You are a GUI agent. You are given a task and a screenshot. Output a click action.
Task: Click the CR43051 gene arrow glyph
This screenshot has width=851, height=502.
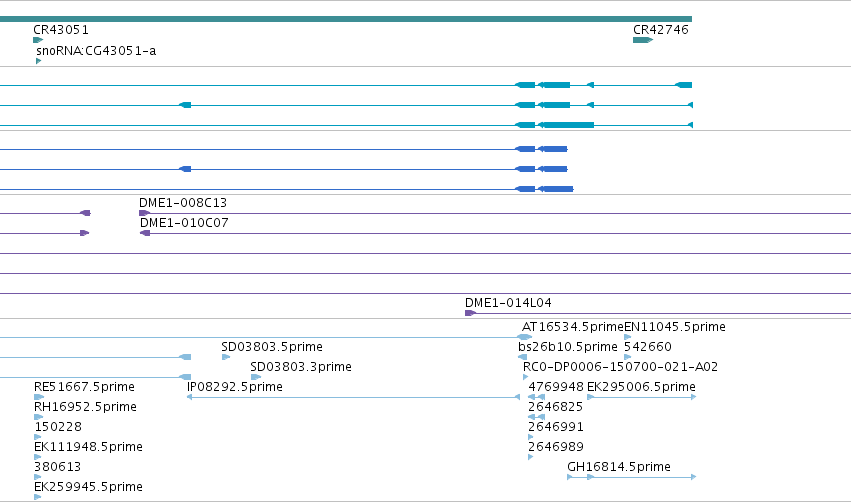pyautogui.click(x=38, y=40)
